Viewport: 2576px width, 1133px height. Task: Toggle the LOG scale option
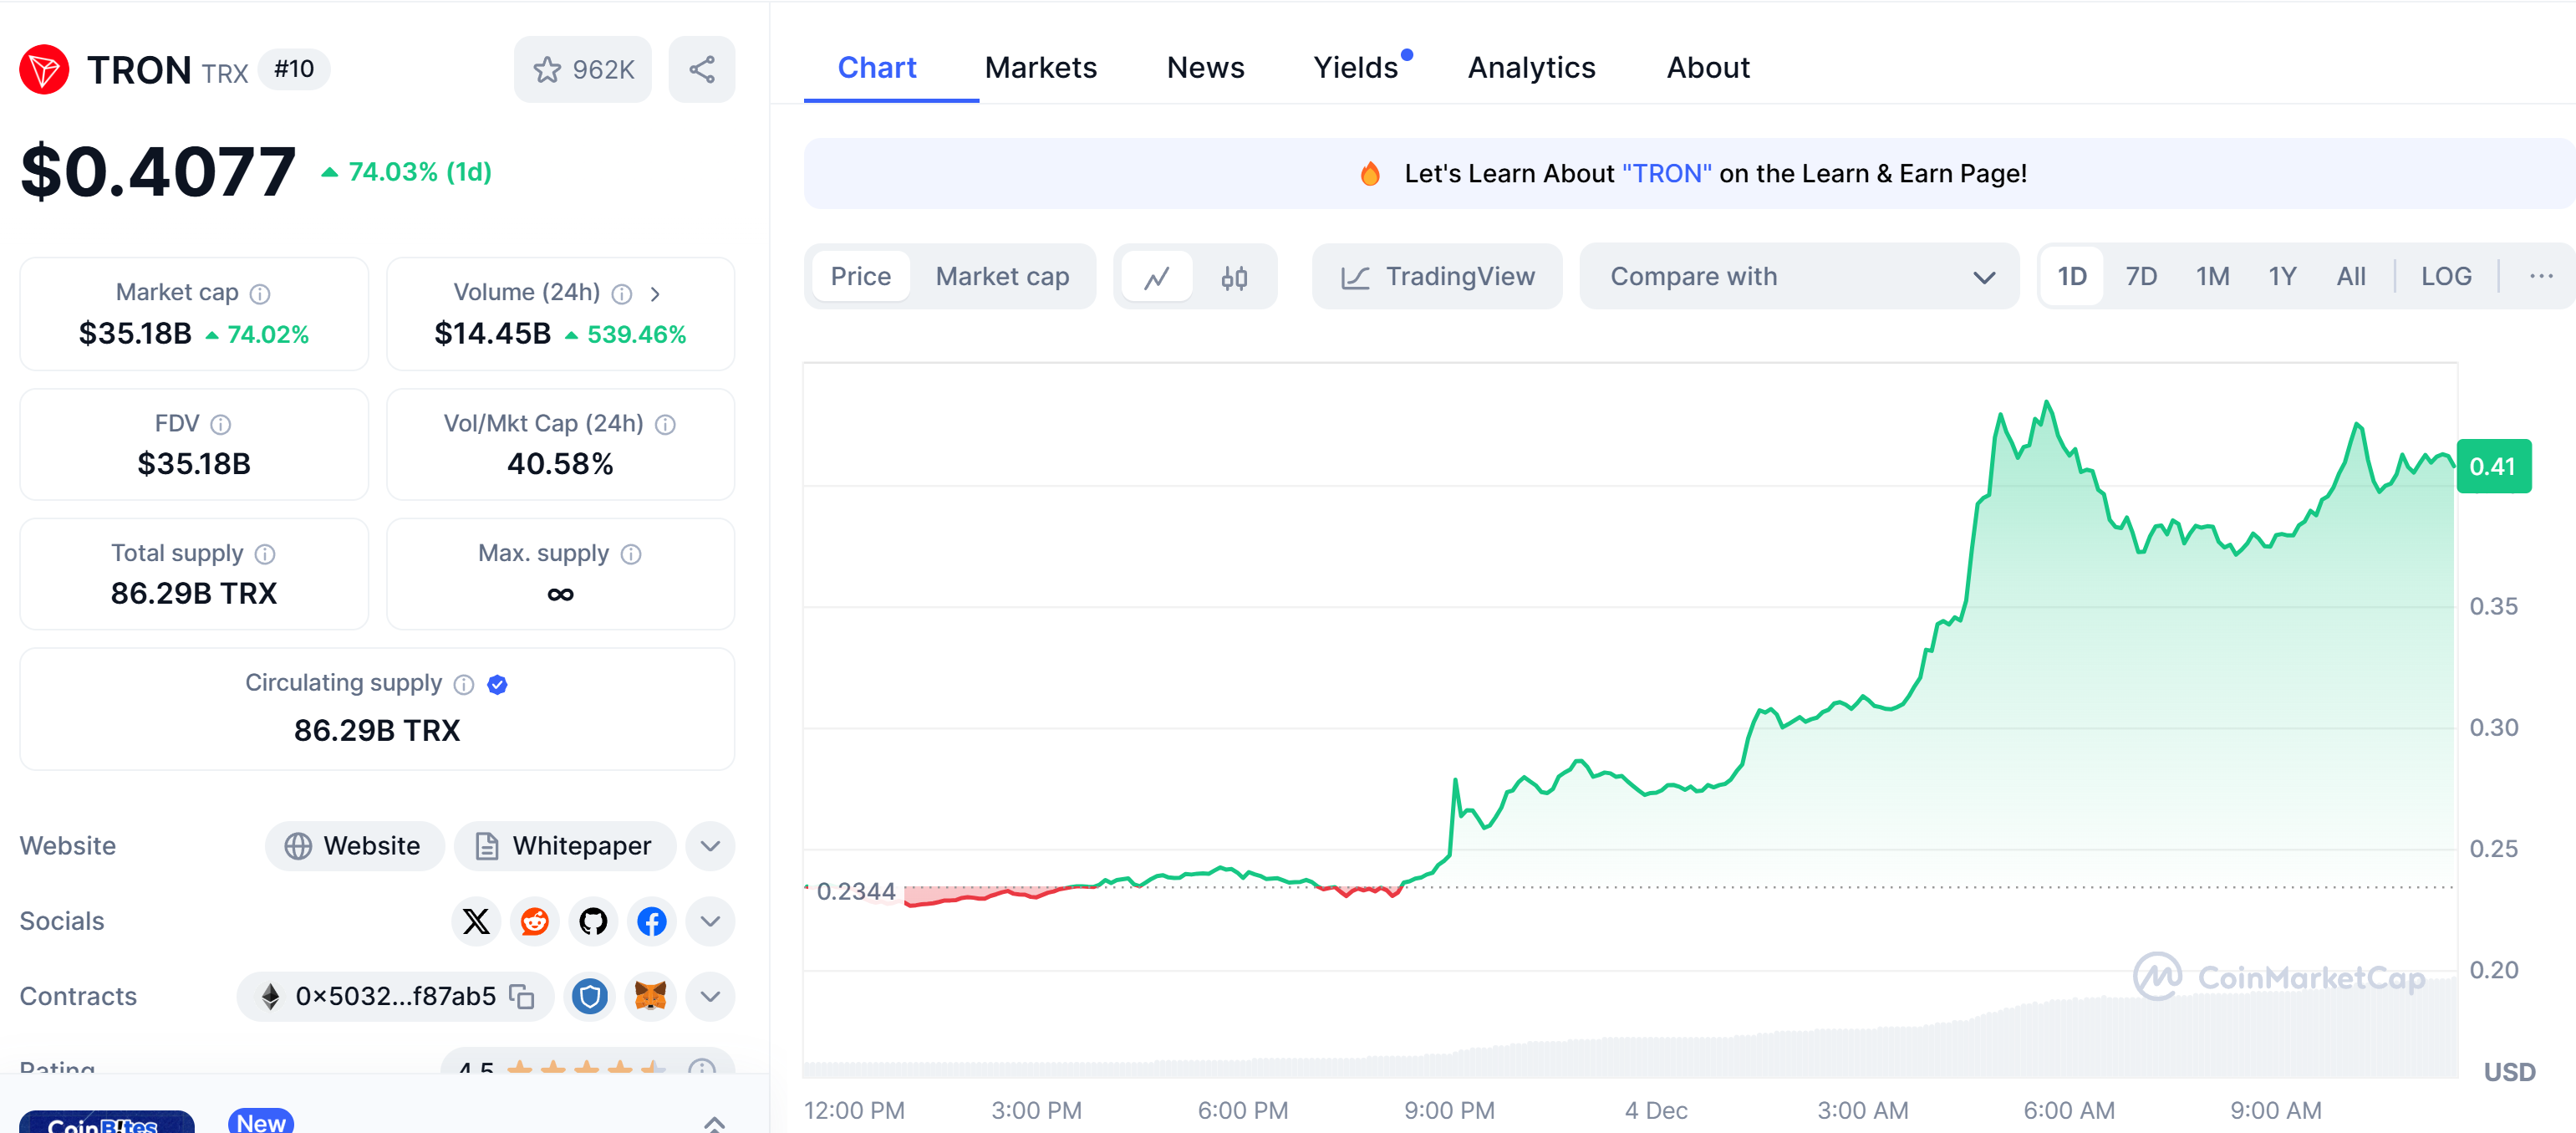point(2445,276)
